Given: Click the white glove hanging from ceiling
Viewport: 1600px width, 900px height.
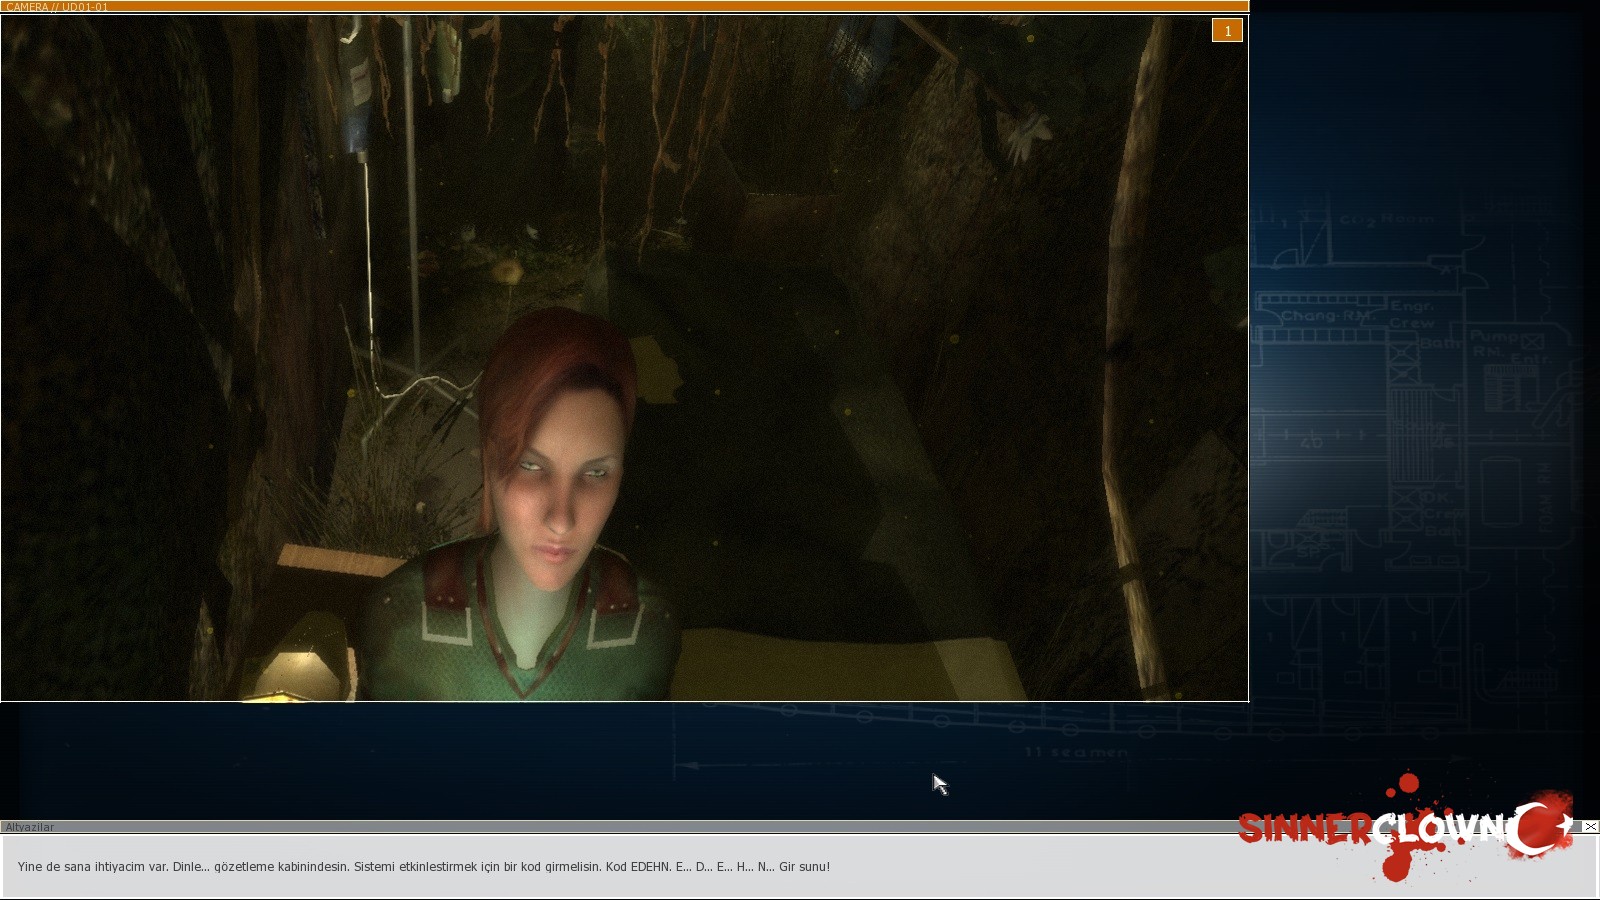Looking at the screenshot, I should (1027, 137).
